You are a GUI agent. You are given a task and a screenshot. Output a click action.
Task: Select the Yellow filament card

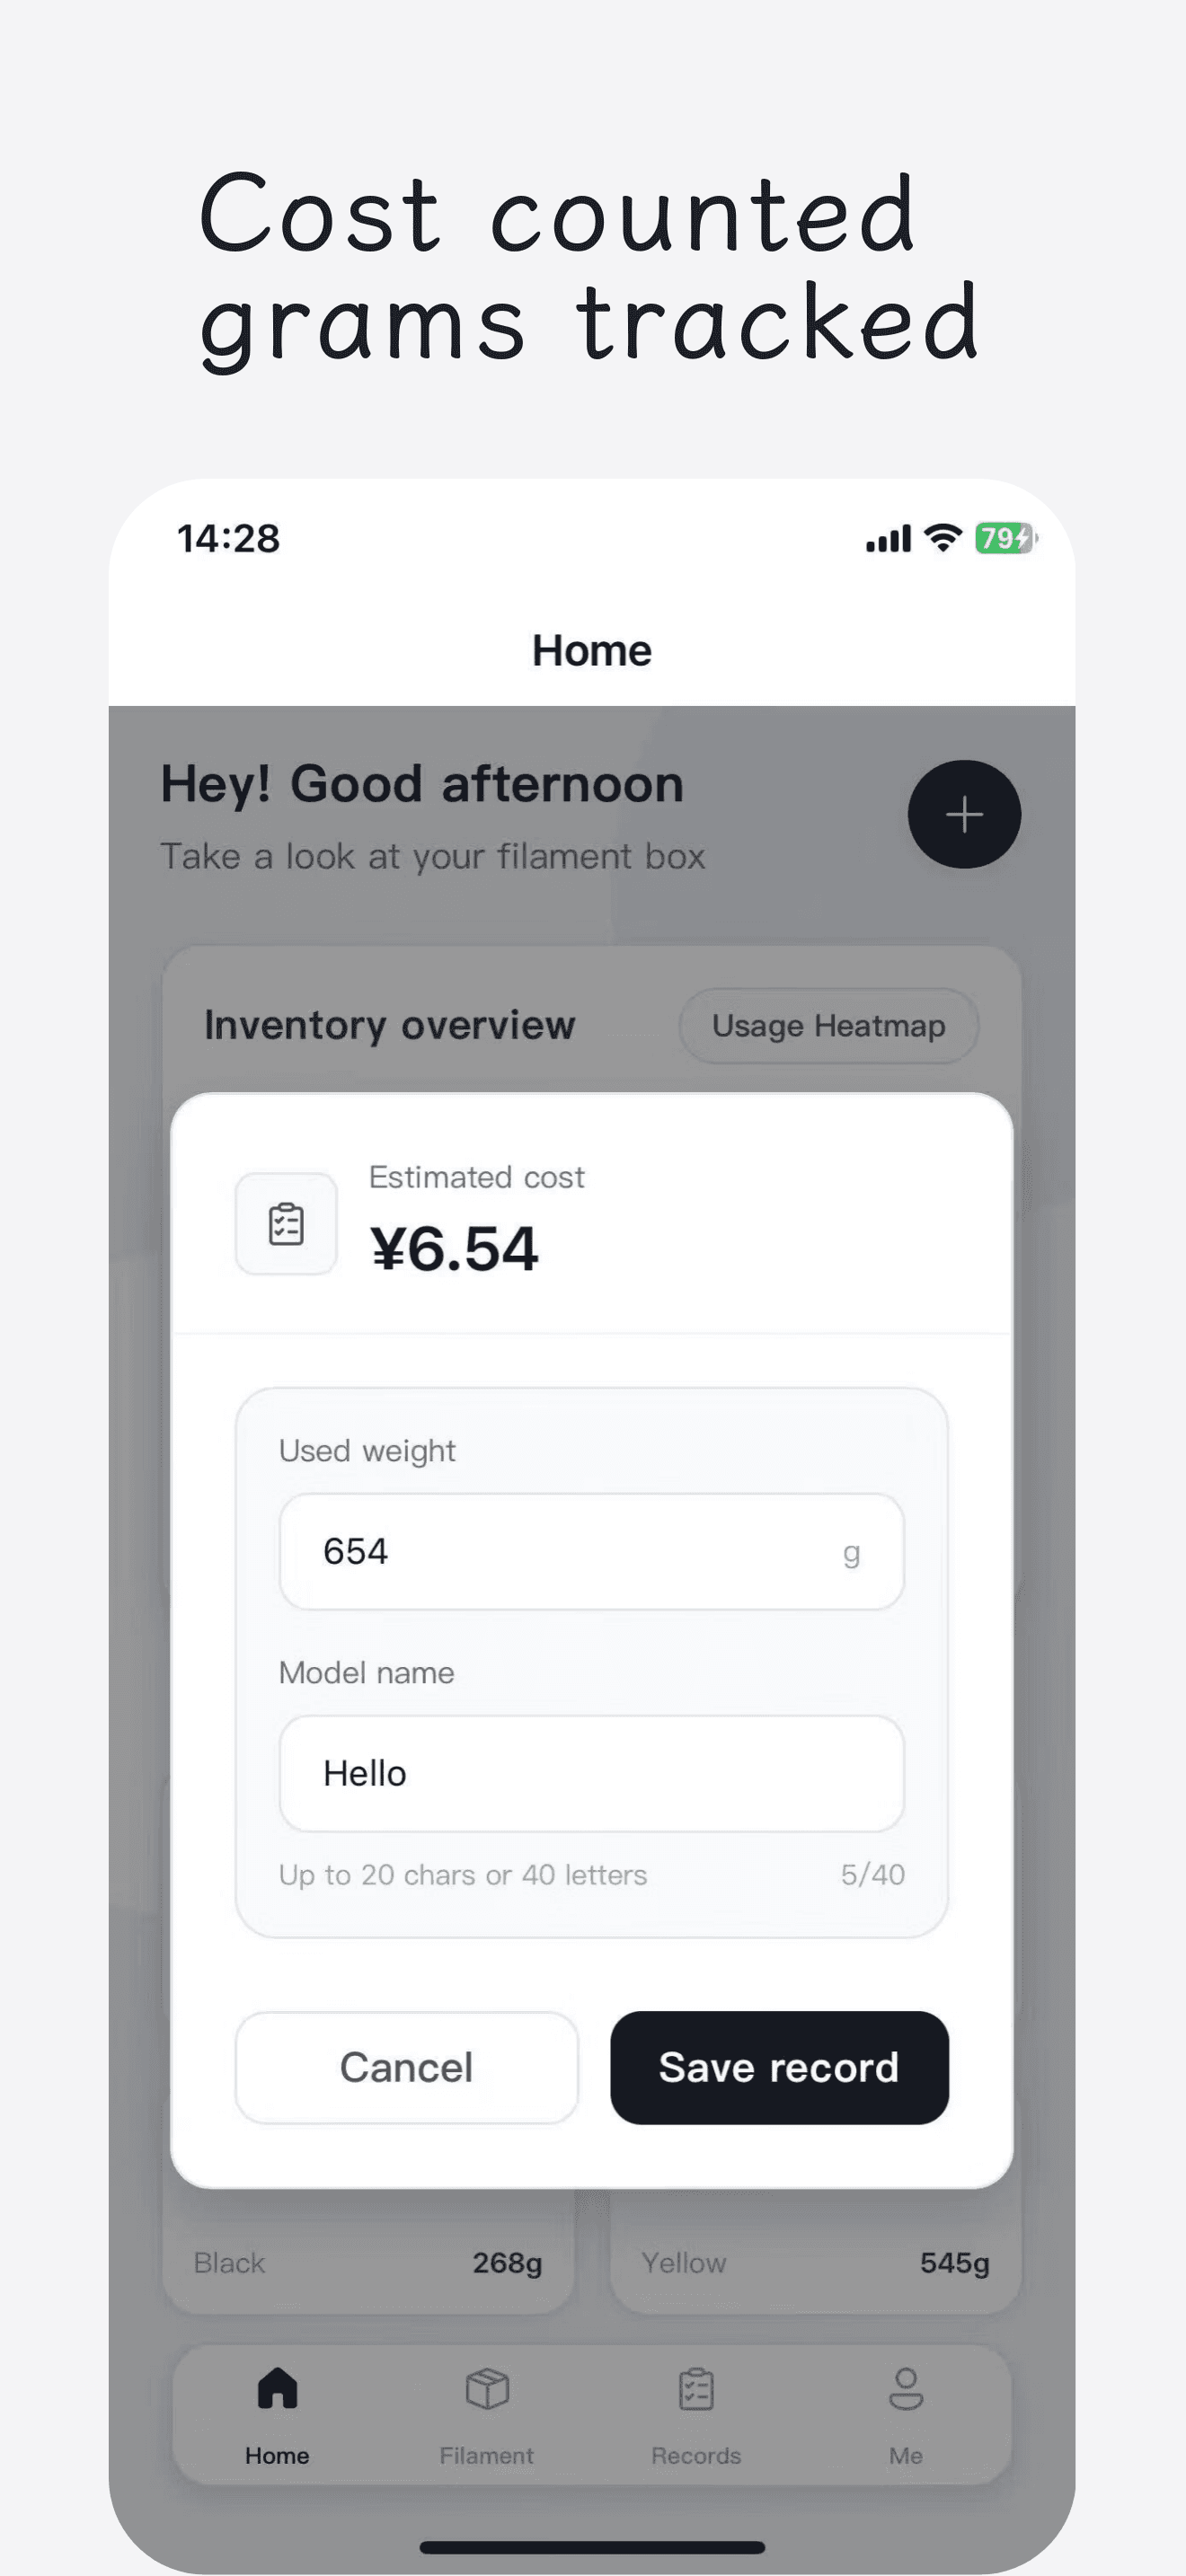coord(815,2262)
